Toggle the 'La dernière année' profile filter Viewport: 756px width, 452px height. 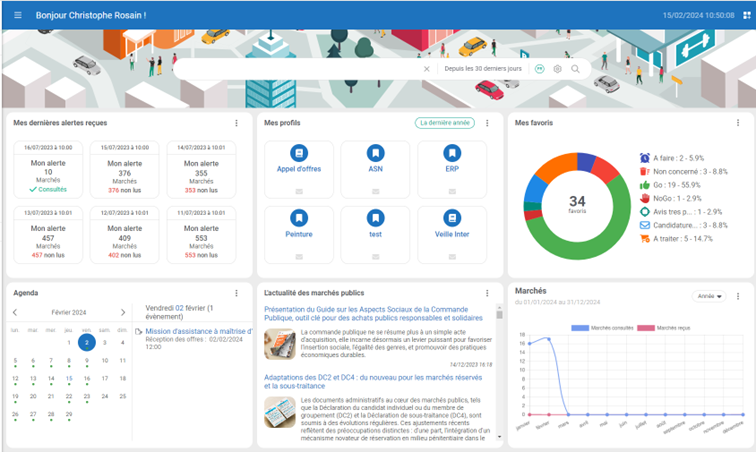click(x=445, y=123)
